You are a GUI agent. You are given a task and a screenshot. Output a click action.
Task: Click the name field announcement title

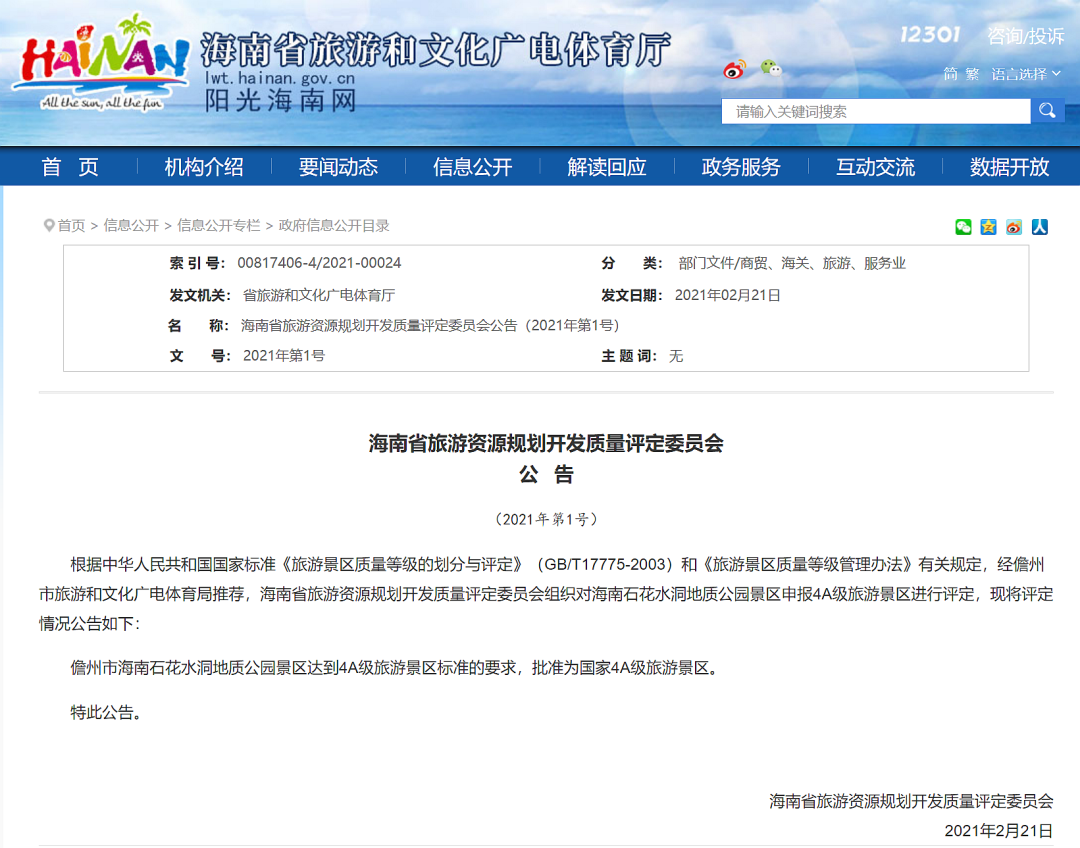[430, 325]
